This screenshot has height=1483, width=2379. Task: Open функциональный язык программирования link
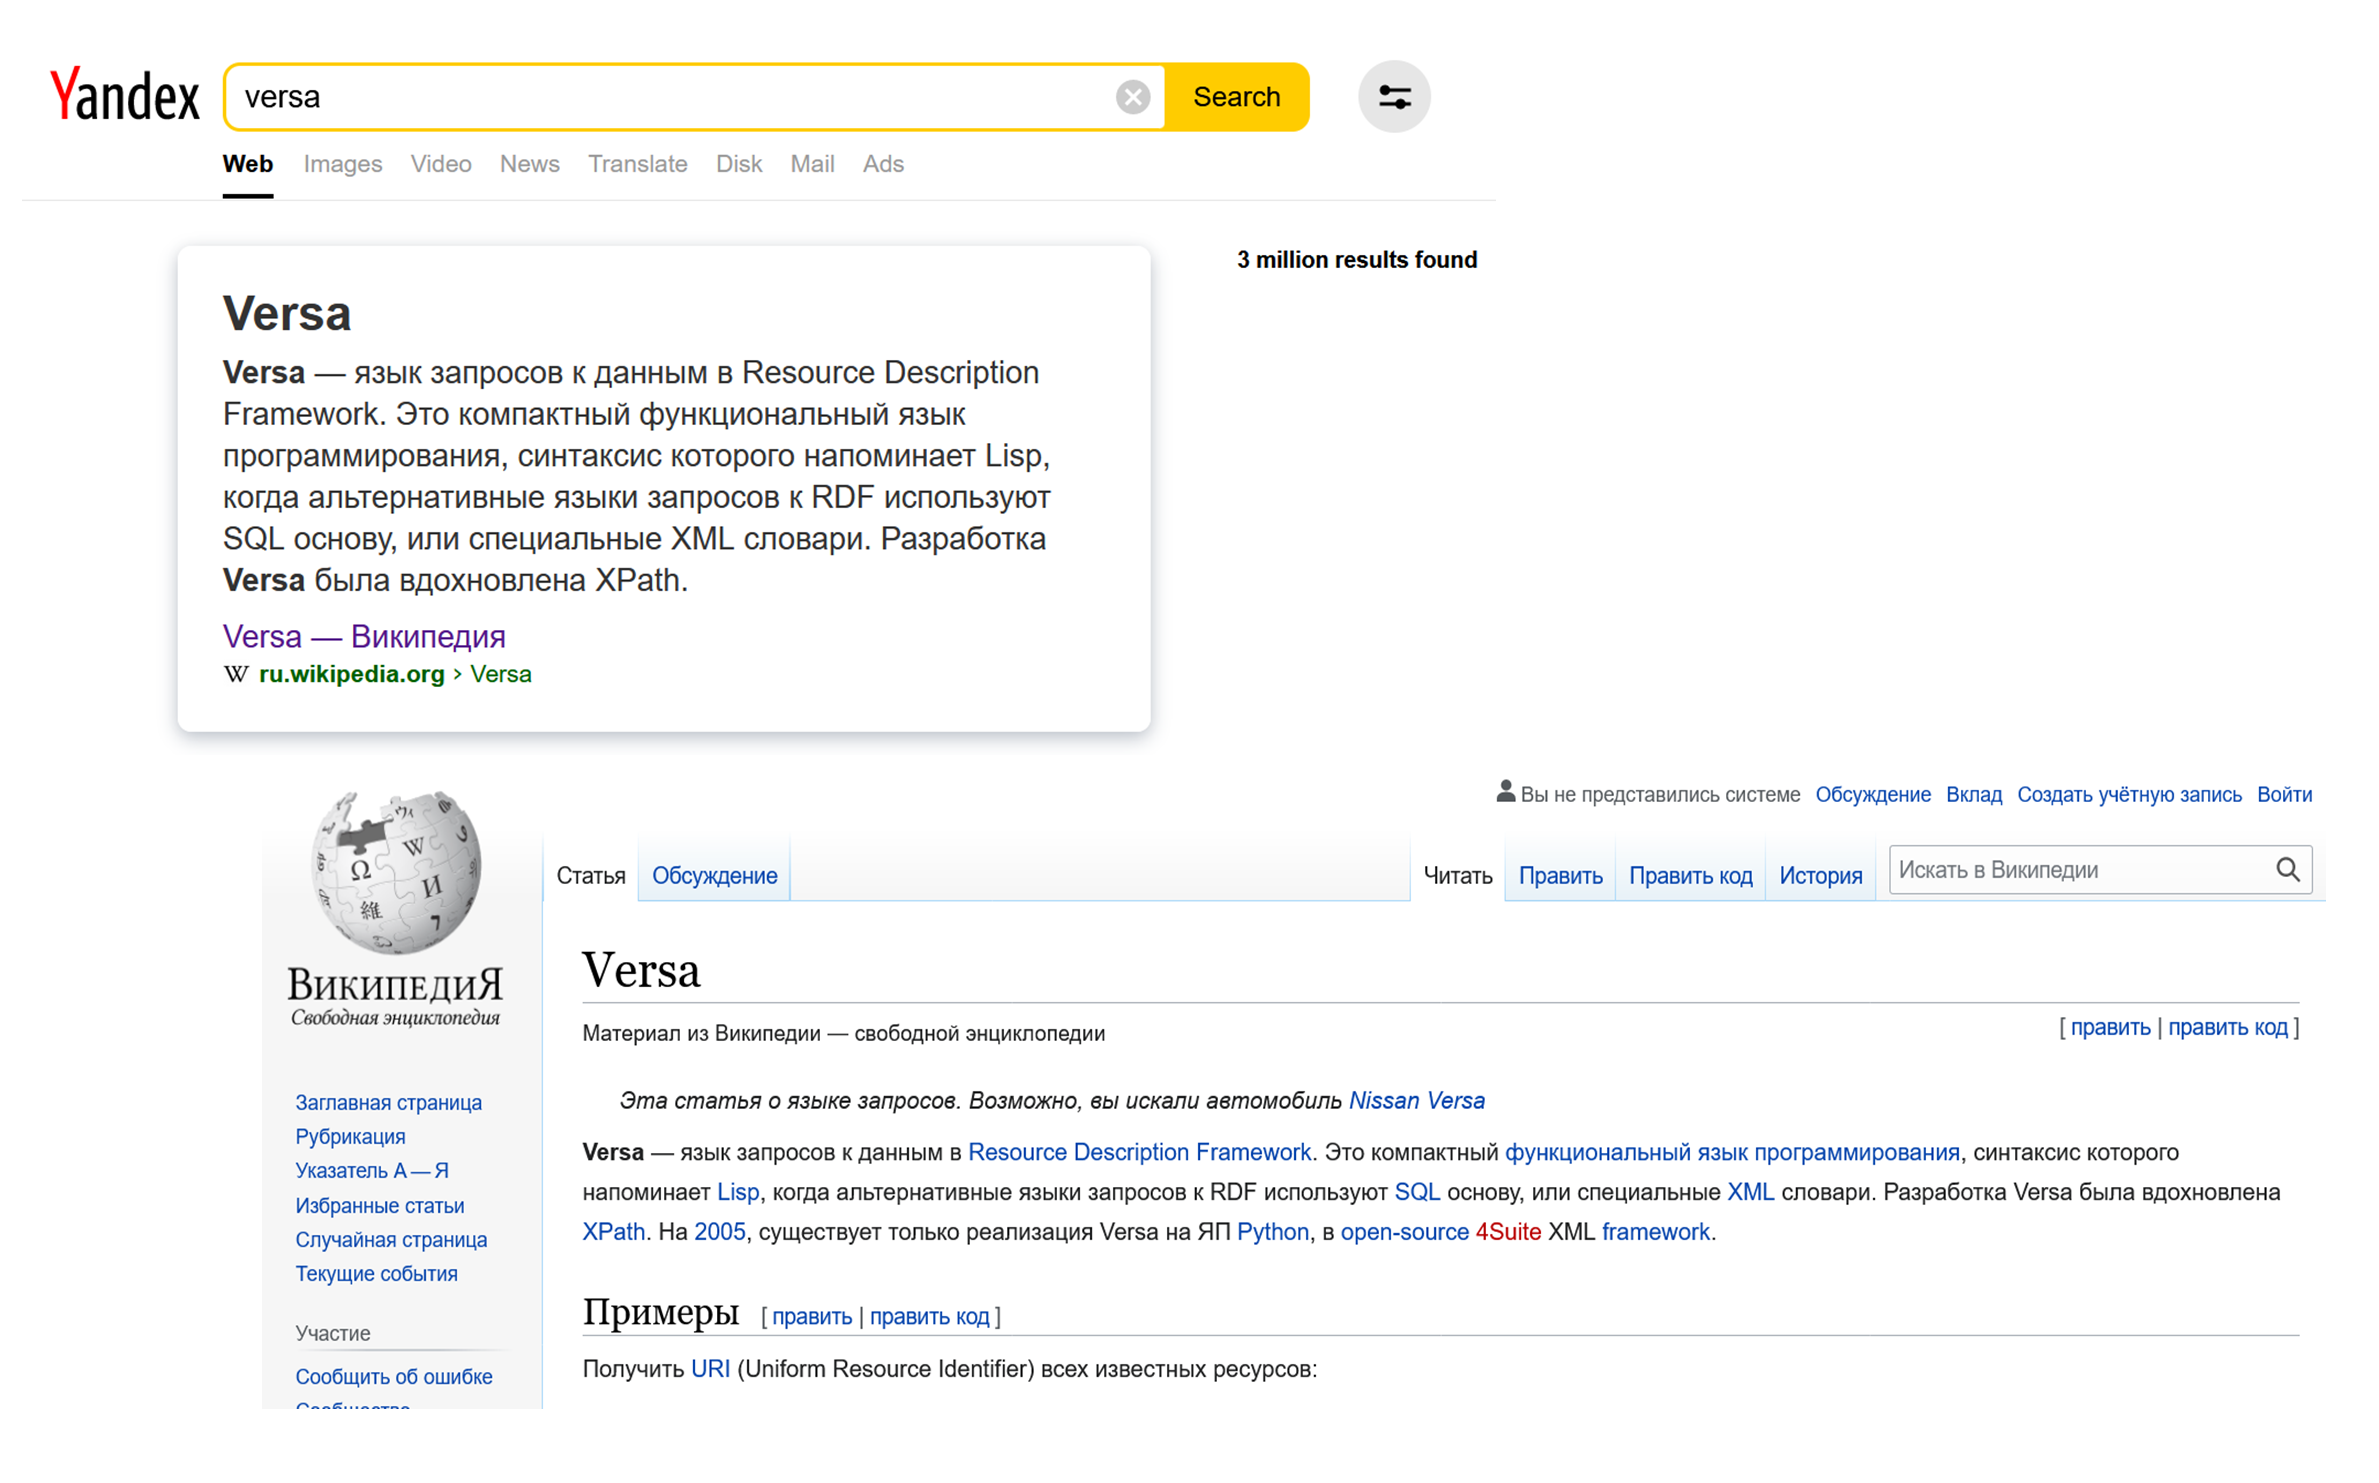[x=1731, y=1152]
